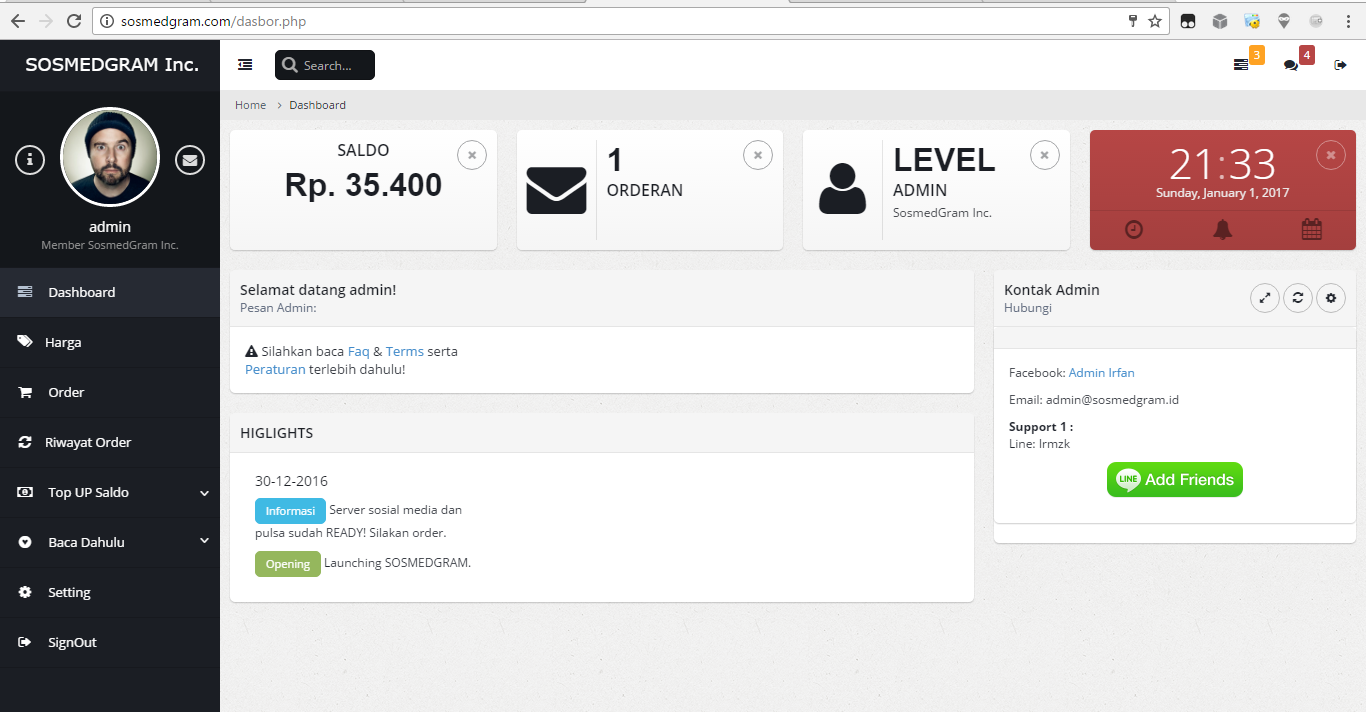Click the LINE Add Friends button
Image resolution: width=1366 pixels, height=712 pixels.
(1175, 480)
